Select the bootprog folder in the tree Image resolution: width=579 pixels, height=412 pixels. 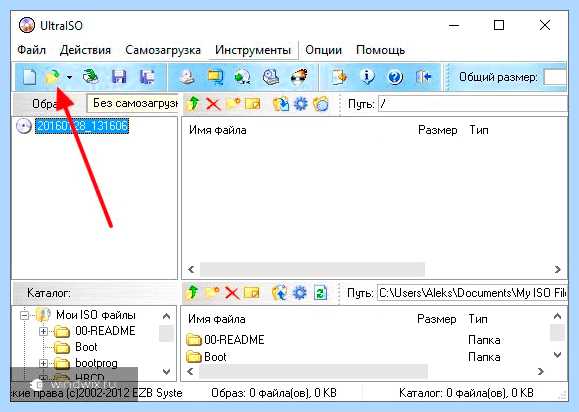(96, 363)
